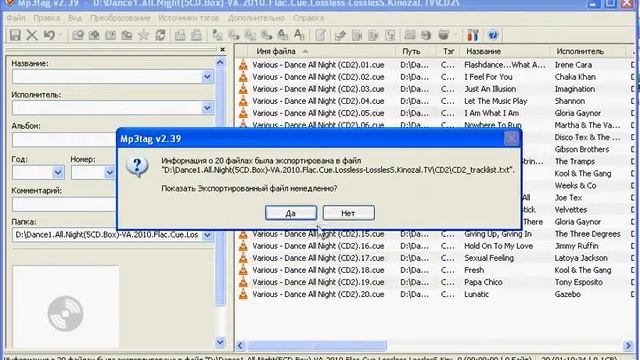Close the tag panel with small x
640x360 pixels.
[x=222, y=49]
